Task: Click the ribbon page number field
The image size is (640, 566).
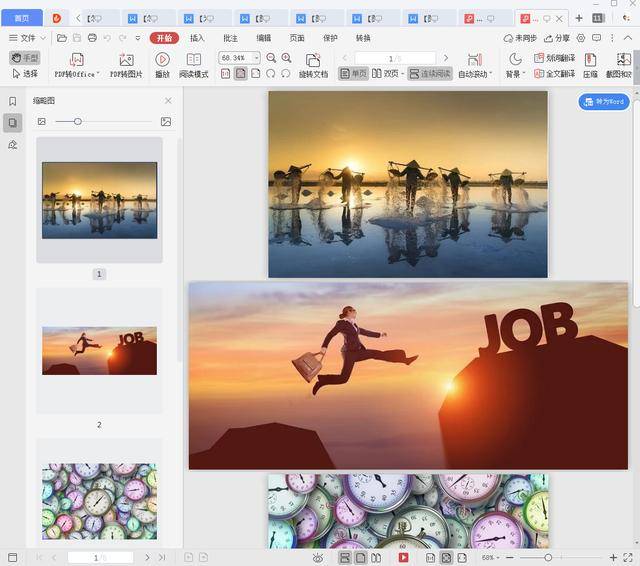Action: (395, 58)
